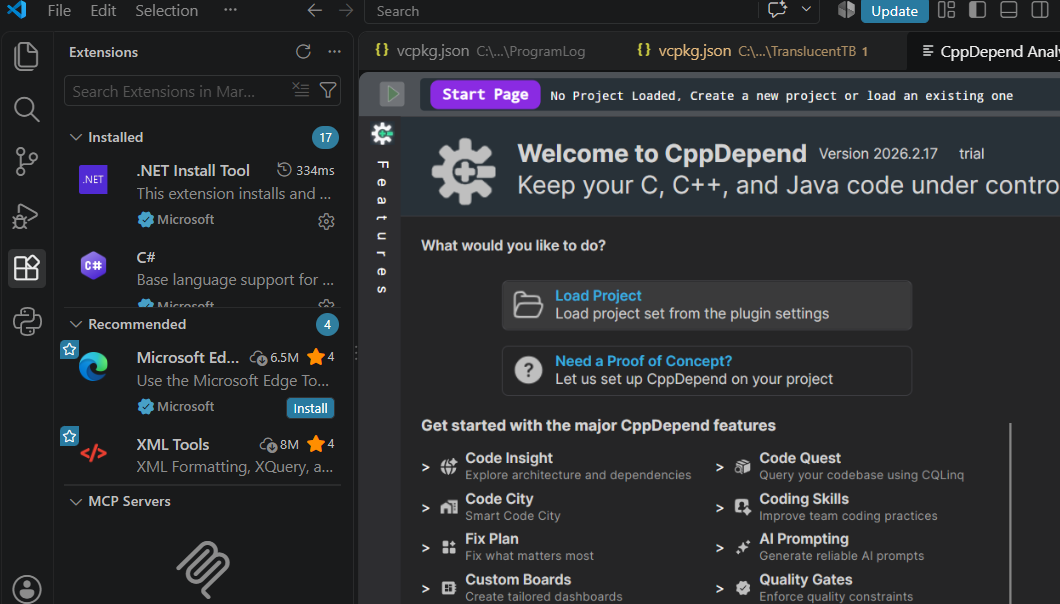Viewport: 1060px width, 604px height.
Task: Expand Code Insight chevron
Action: [x=426, y=467]
